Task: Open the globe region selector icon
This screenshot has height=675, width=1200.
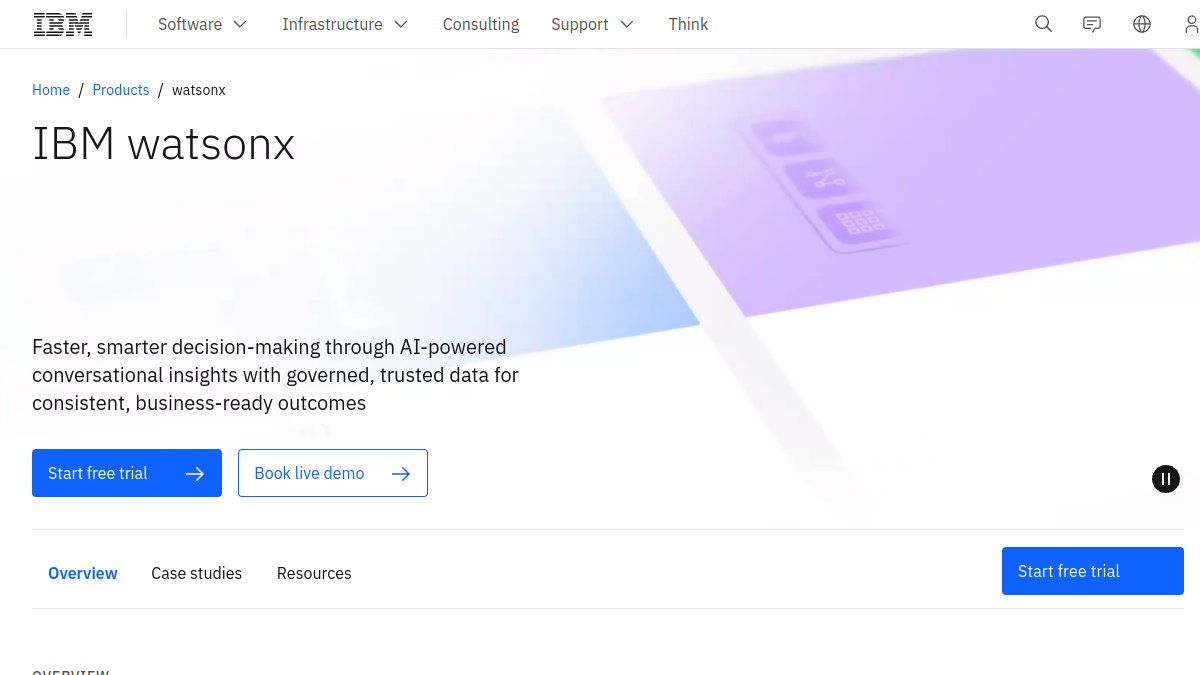Action: click(x=1142, y=24)
